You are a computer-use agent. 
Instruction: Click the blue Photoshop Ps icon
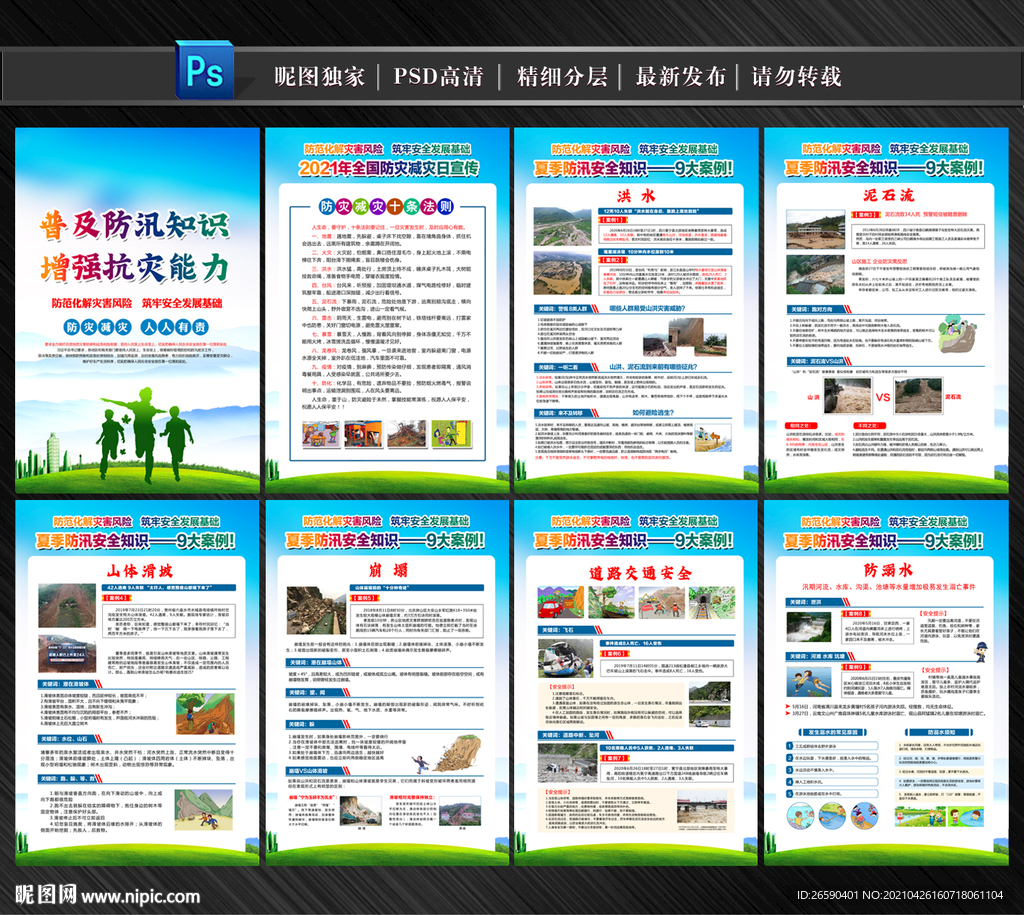(x=204, y=70)
